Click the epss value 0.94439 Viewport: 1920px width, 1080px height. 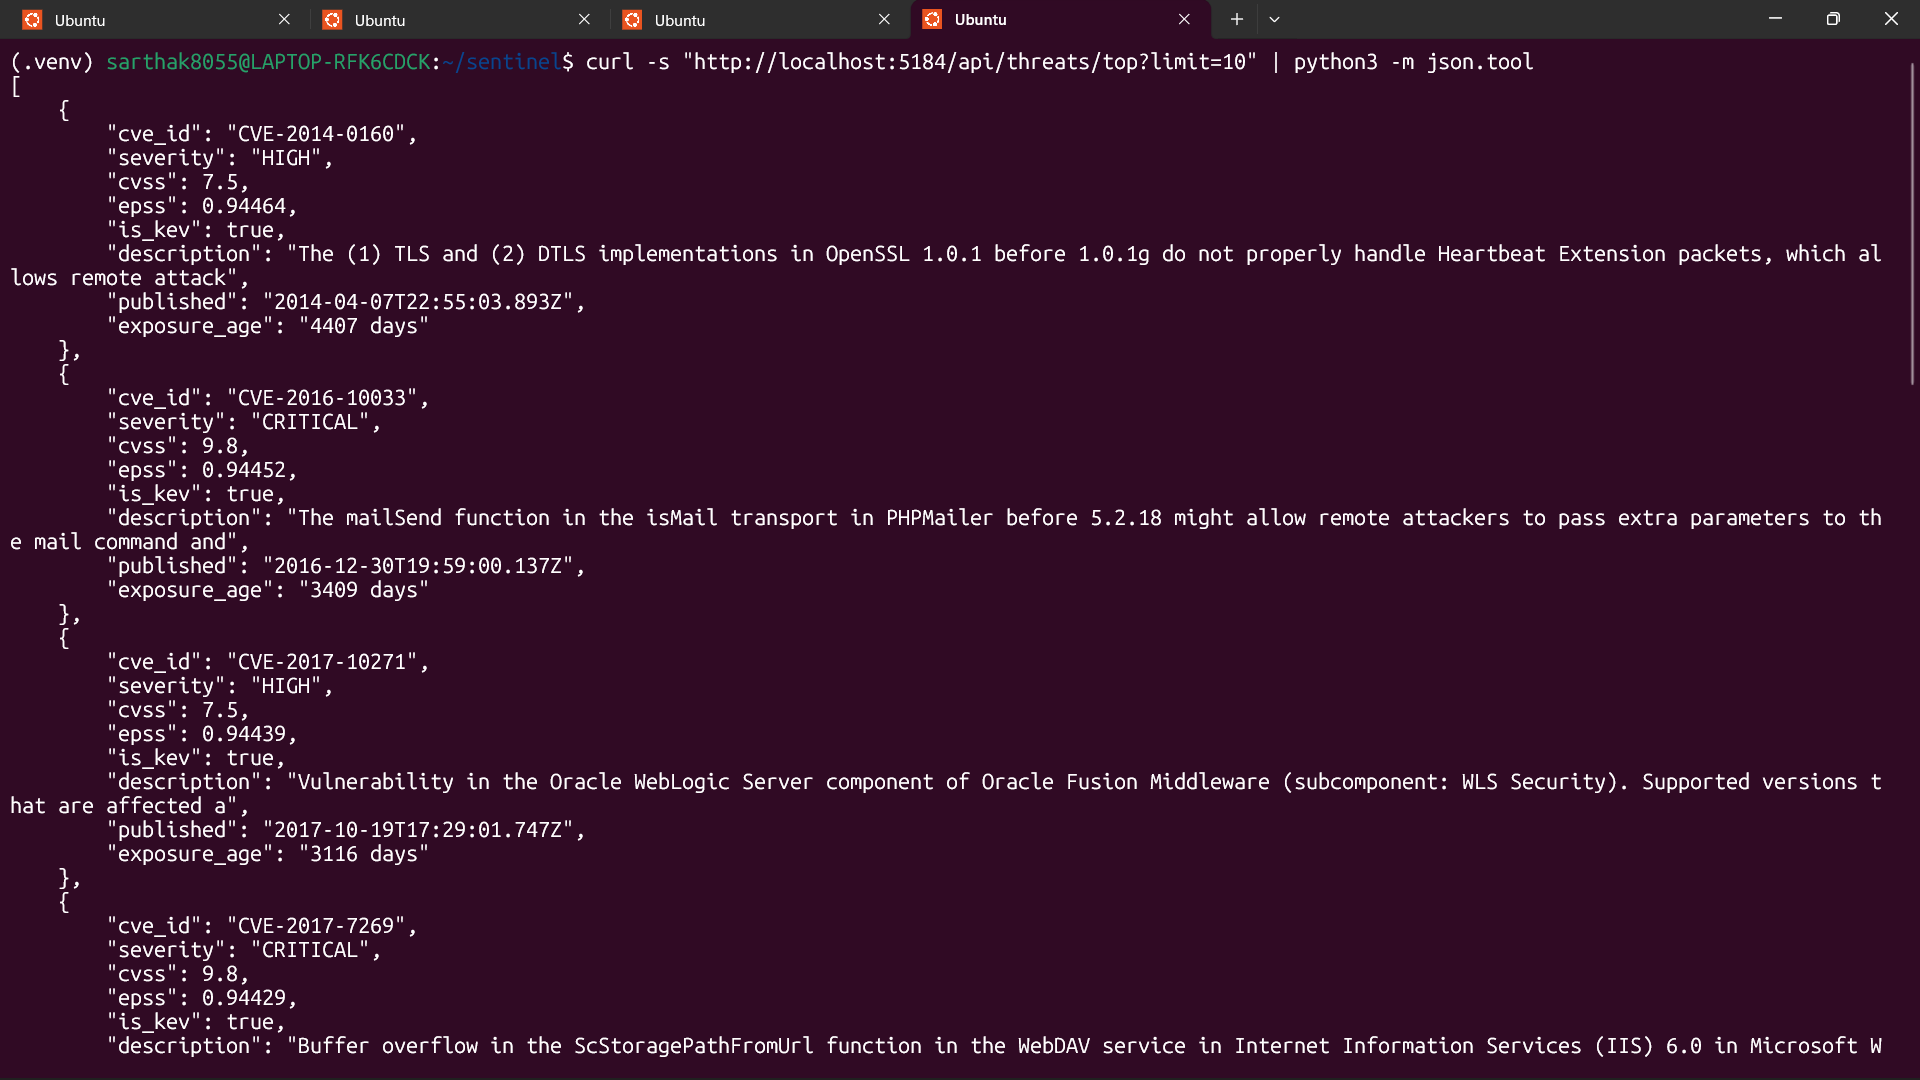click(244, 734)
